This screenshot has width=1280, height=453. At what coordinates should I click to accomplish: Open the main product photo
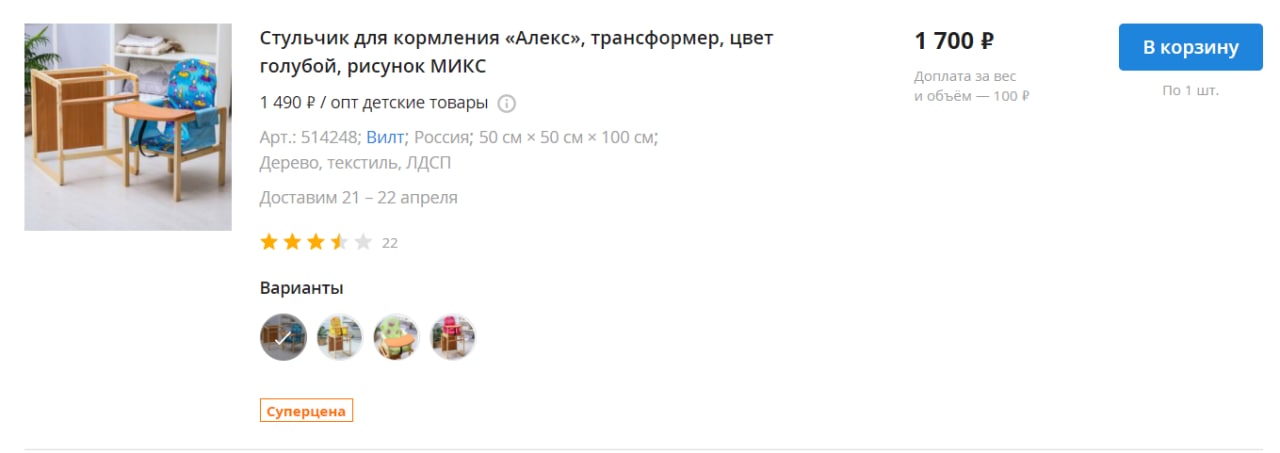click(128, 127)
